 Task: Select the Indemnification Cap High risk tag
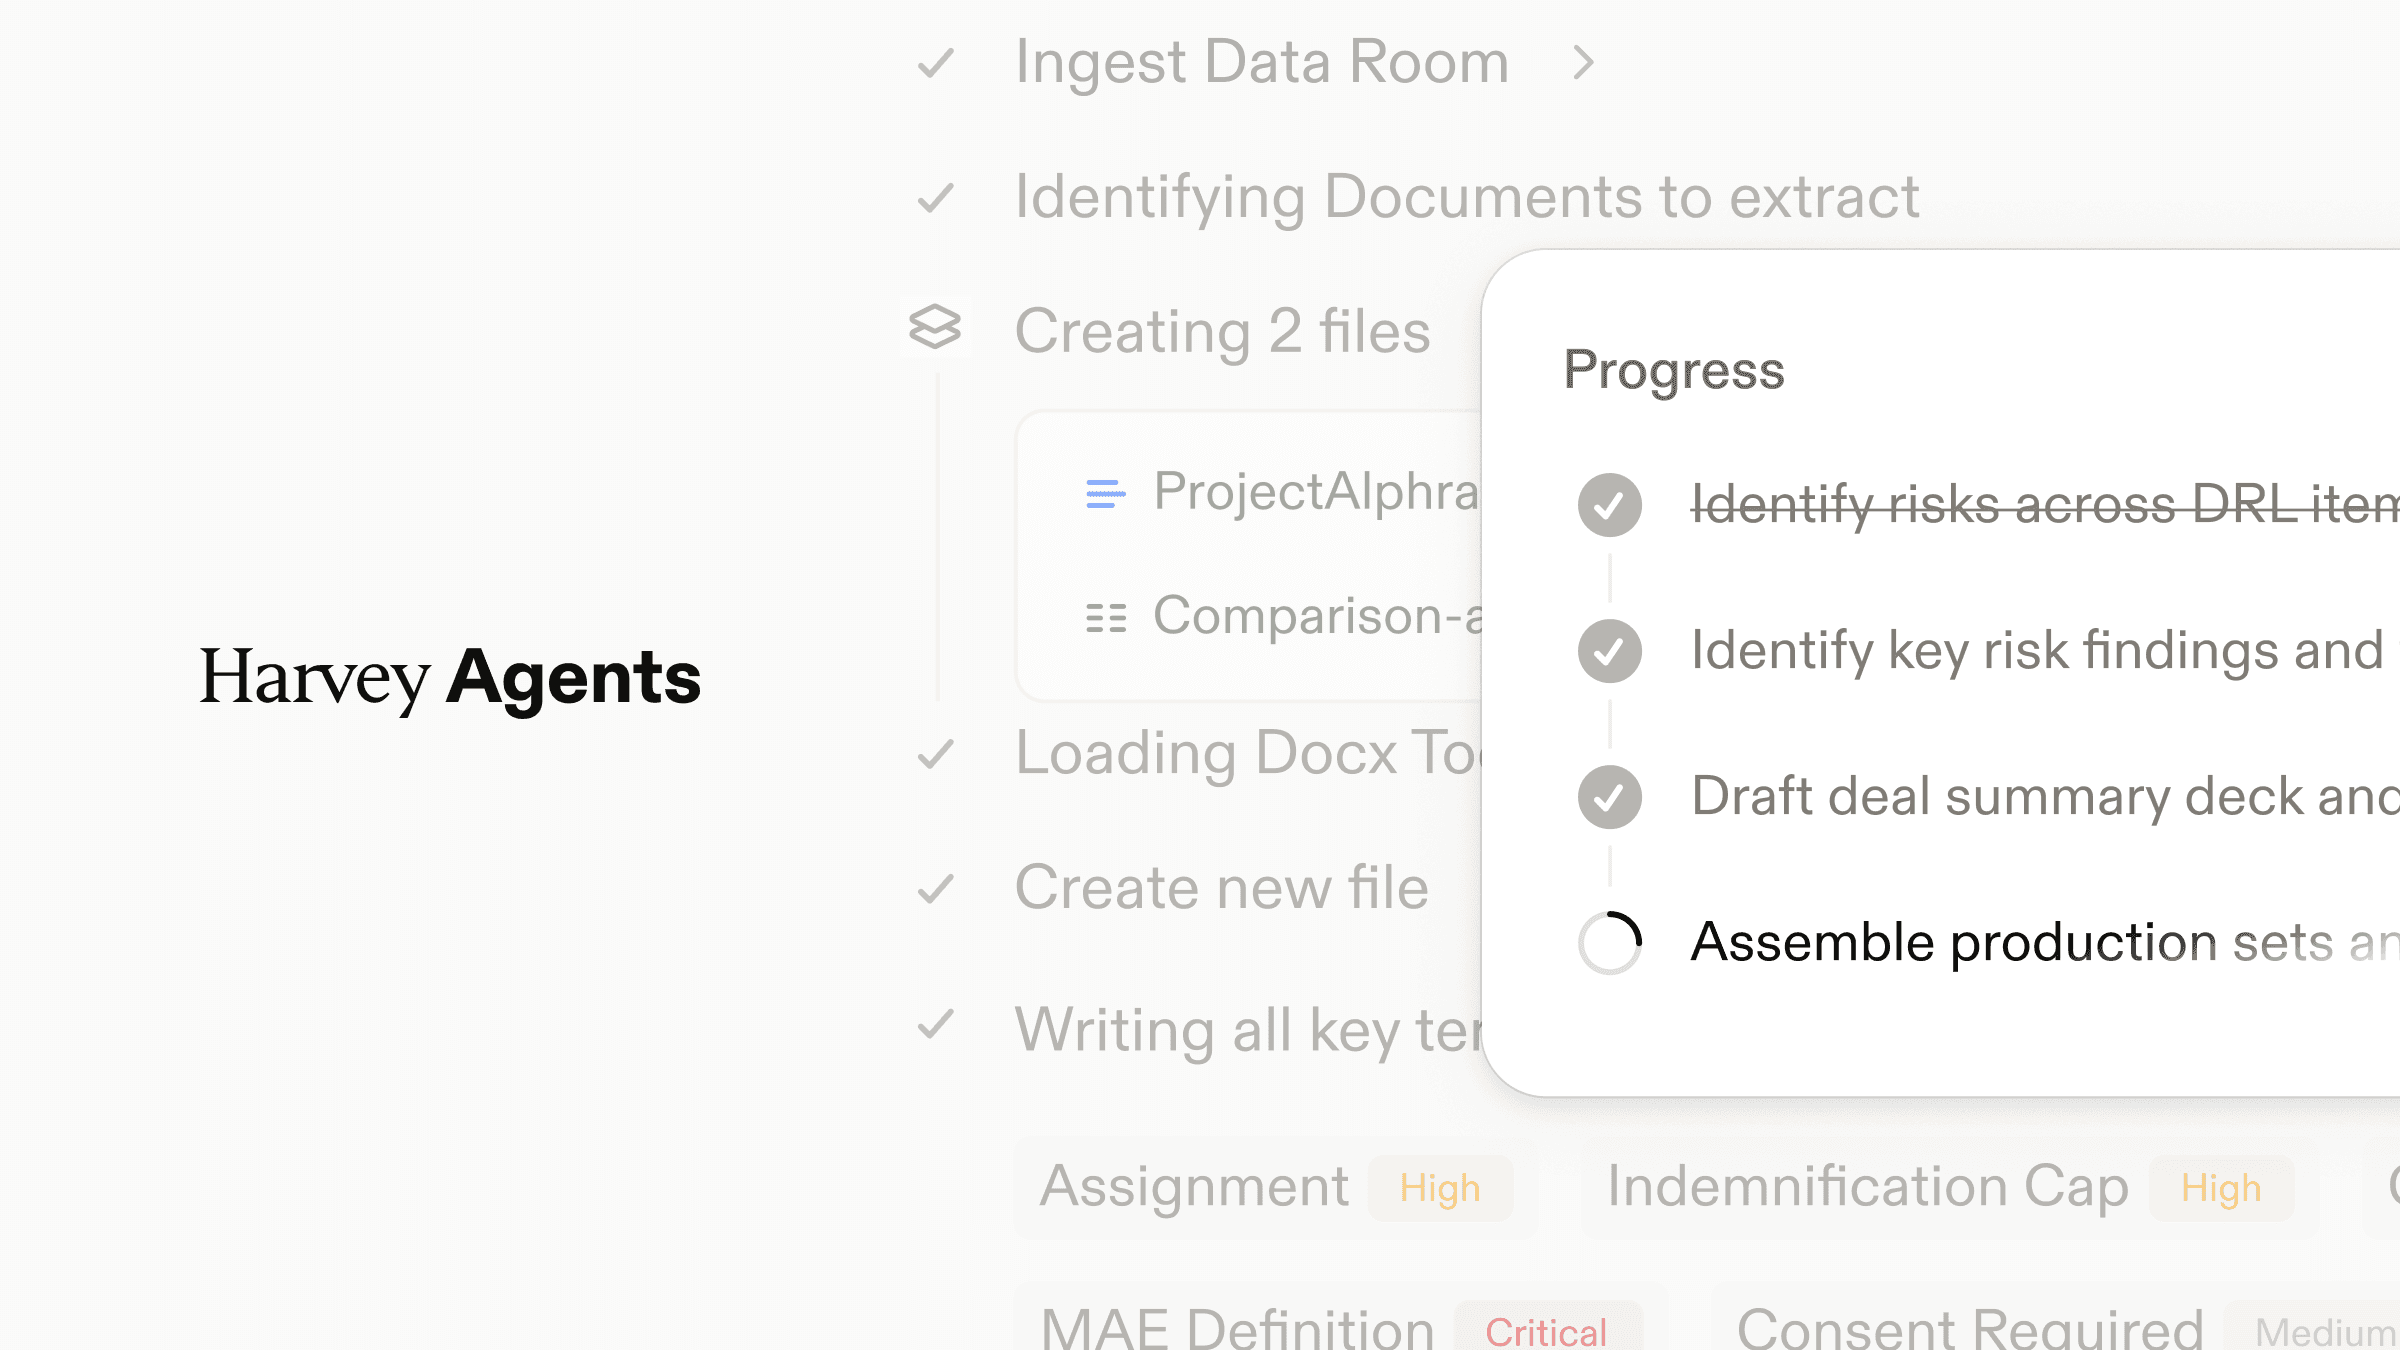click(x=1948, y=1188)
